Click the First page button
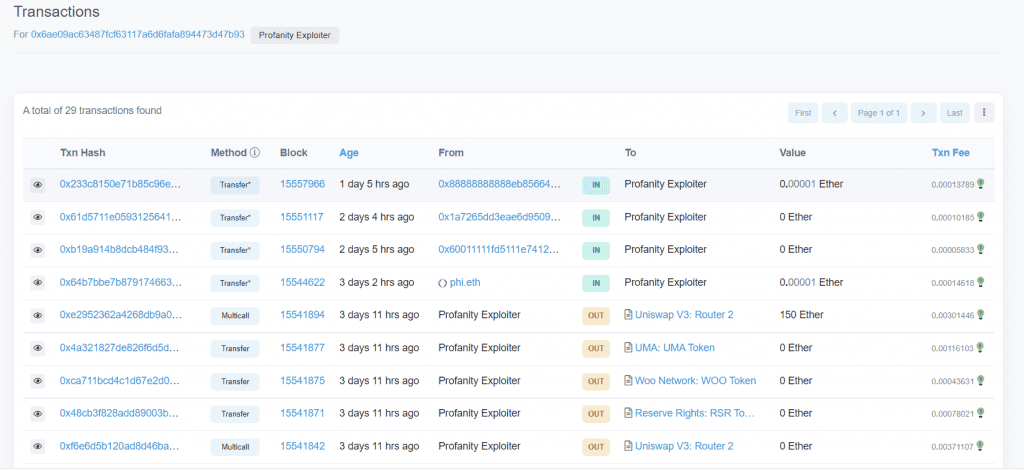 [803, 113]
